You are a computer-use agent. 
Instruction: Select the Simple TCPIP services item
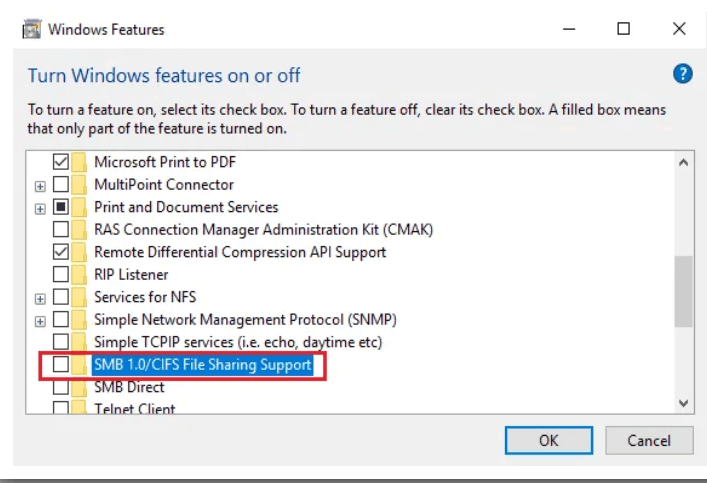point(238,342)
